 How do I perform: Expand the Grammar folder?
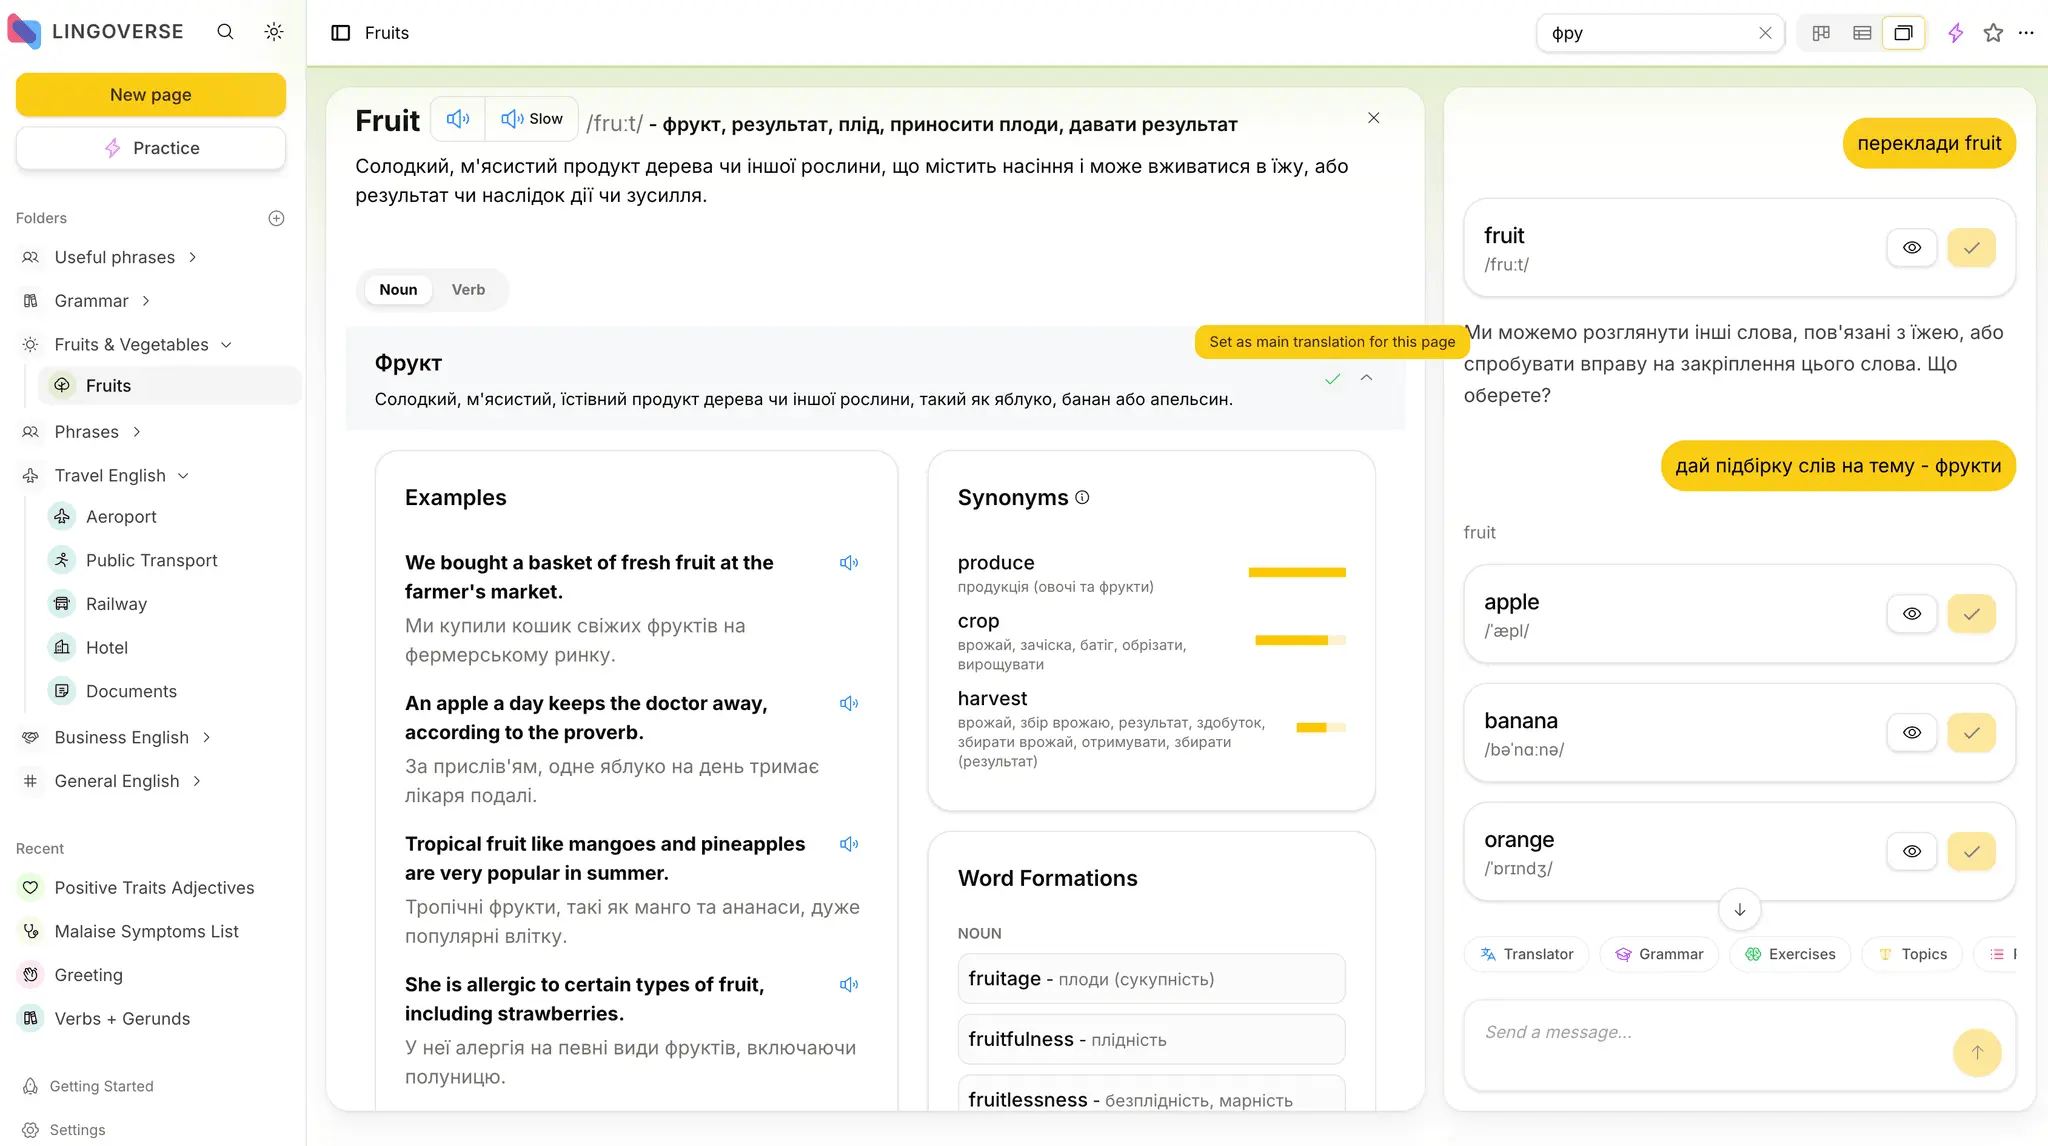pos(146,301)
